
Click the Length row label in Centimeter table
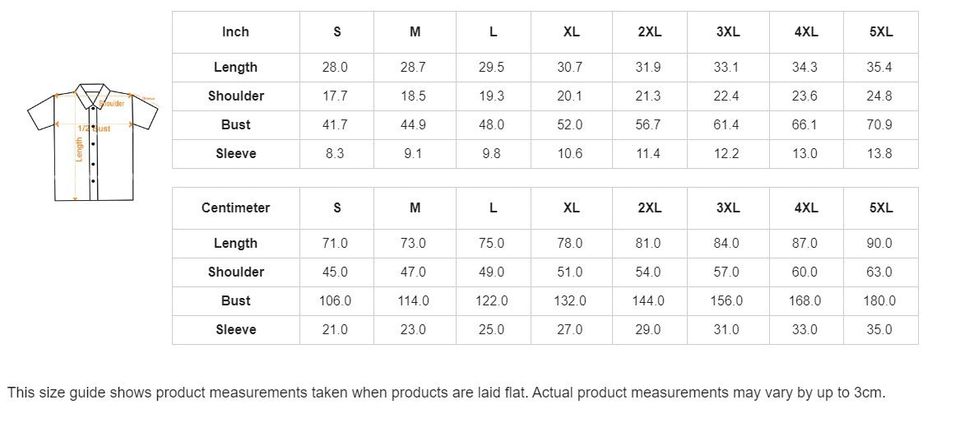(x=236, y=243)
